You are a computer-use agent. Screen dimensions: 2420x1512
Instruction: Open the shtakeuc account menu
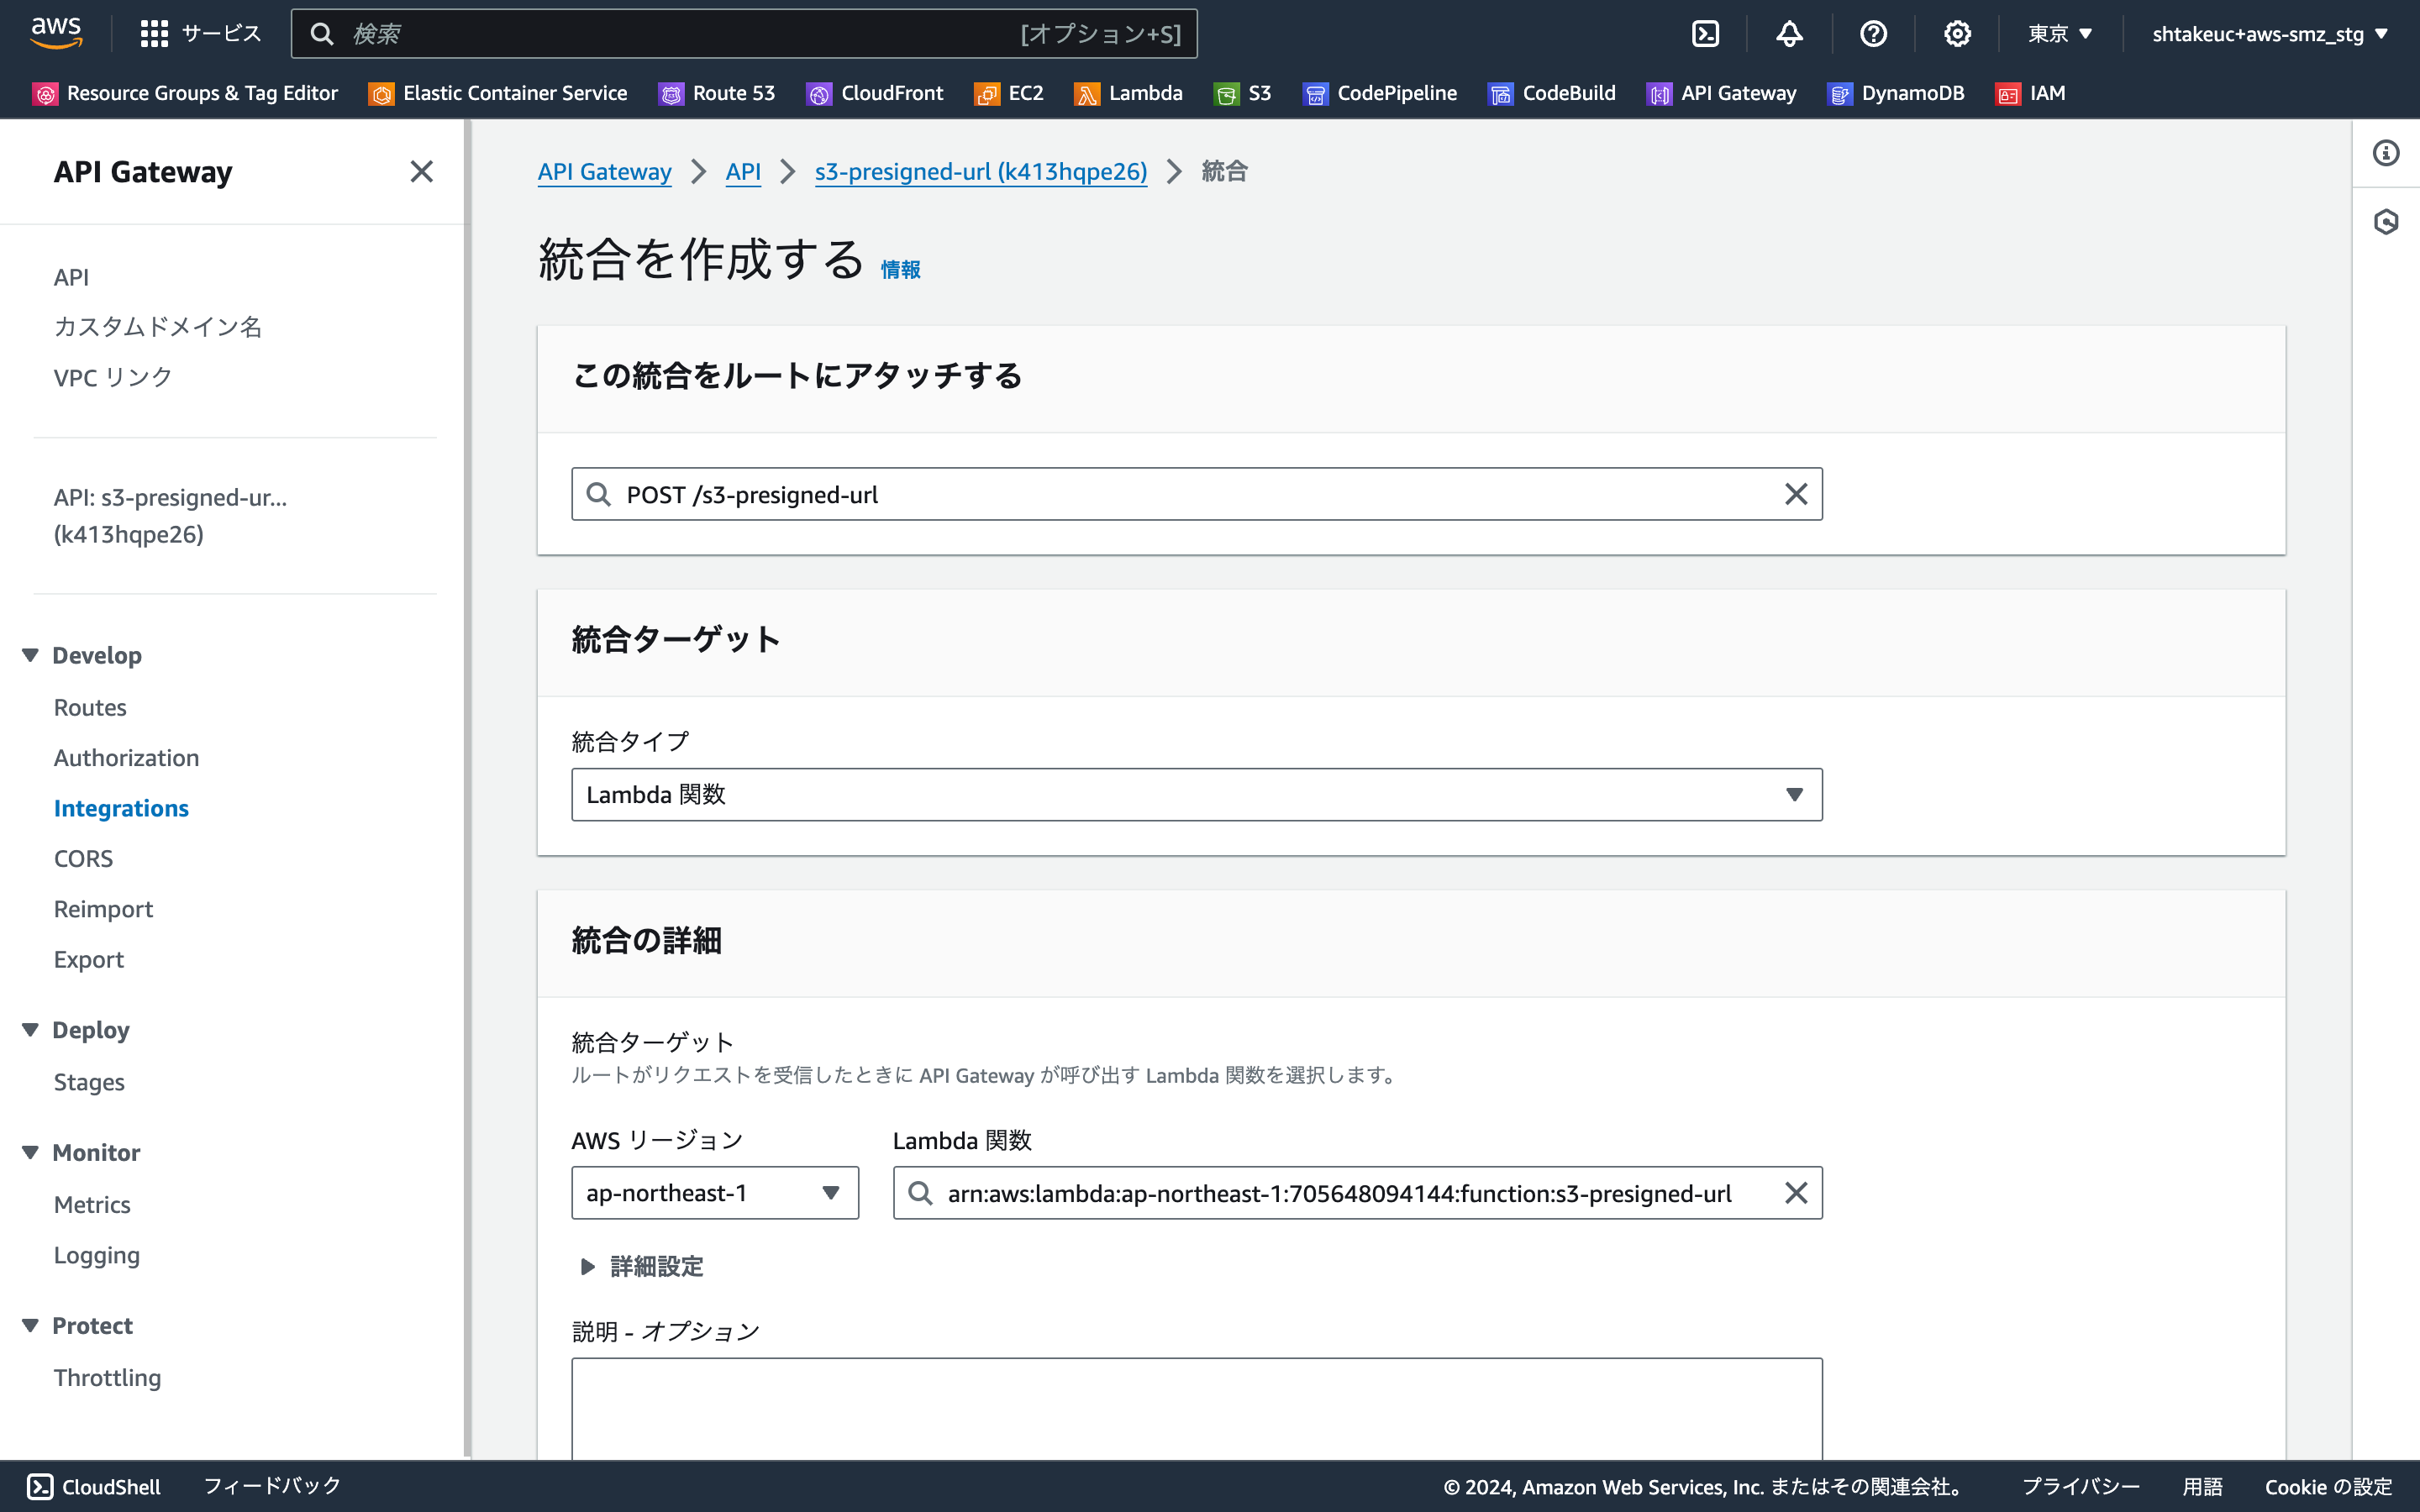click(2268, 33)
